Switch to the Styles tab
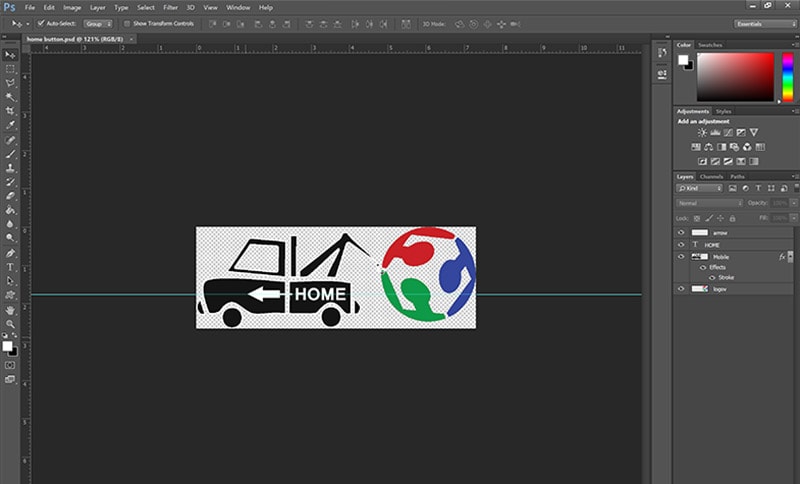800x484 pixels. [x=723, y=111]
